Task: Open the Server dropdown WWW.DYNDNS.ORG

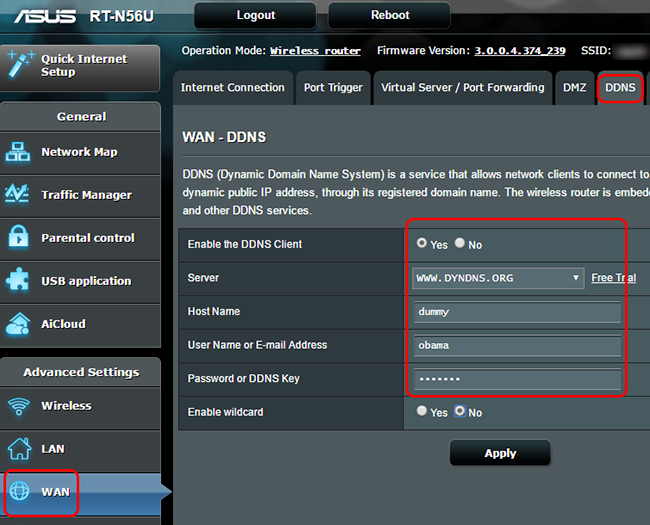Action: point(498,278)
